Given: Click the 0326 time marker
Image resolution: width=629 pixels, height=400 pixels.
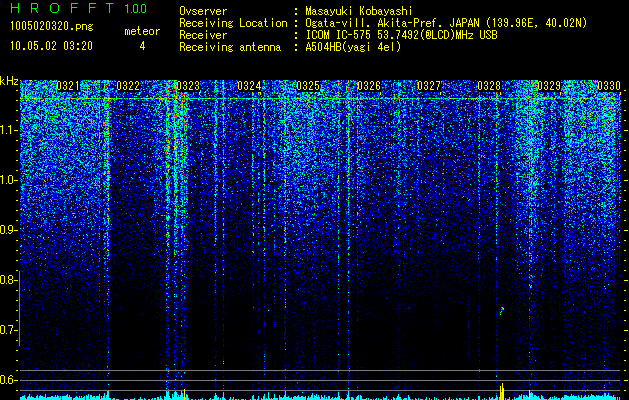Looking at the screenshot, I should click(369, 86).
